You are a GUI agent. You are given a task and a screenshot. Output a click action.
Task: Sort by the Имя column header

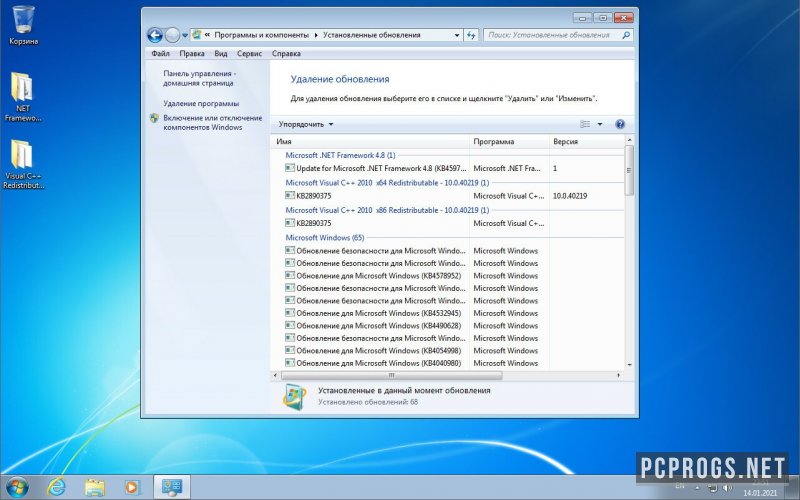(370, 141)
